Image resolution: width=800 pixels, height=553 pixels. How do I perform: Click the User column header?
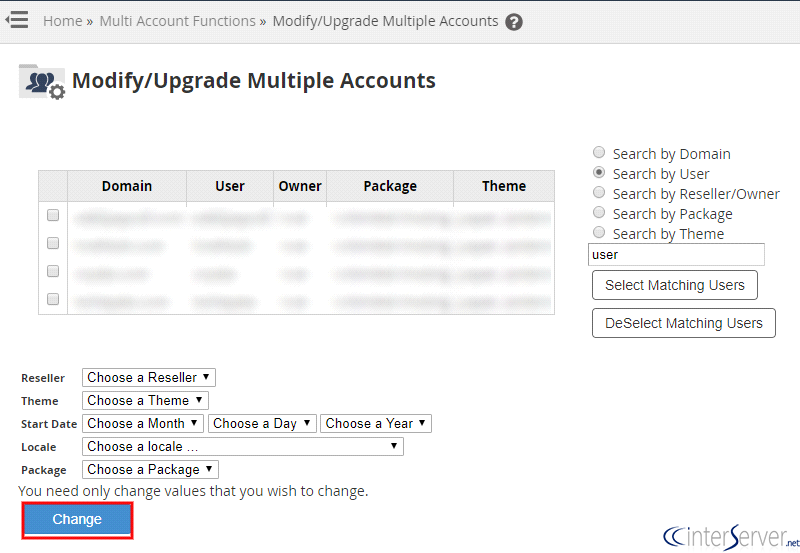pos(230,186)
